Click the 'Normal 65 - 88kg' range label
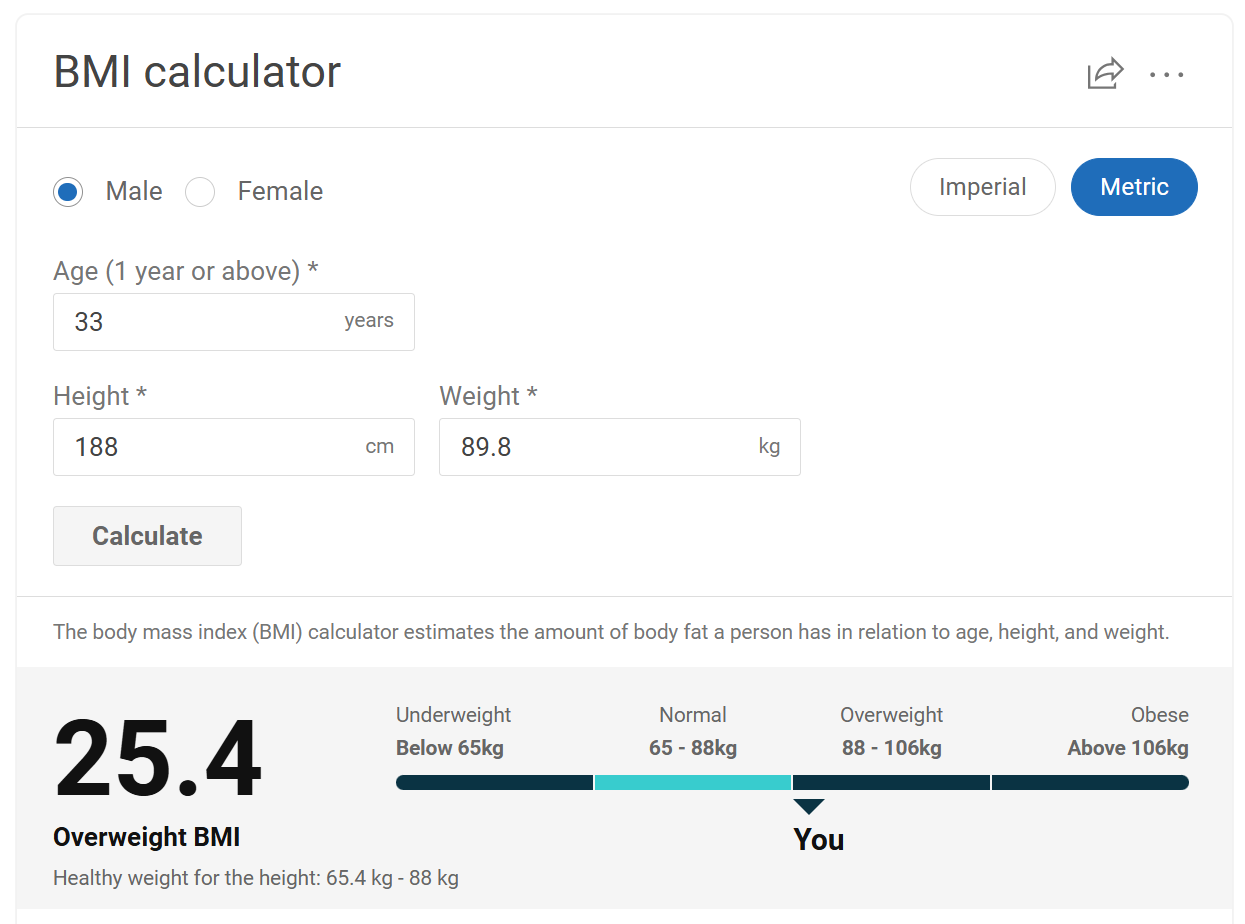 point(693,732)
